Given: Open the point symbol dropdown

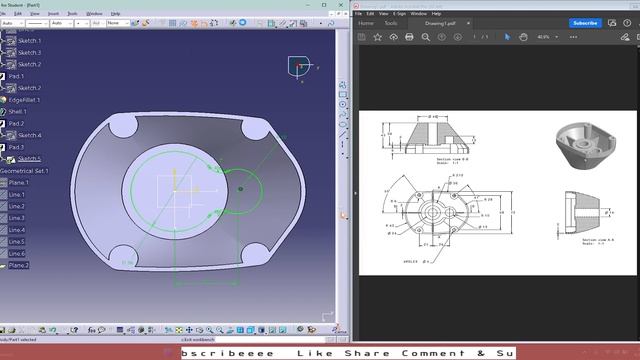Looking at the screenshot, I should click(82, 24).
